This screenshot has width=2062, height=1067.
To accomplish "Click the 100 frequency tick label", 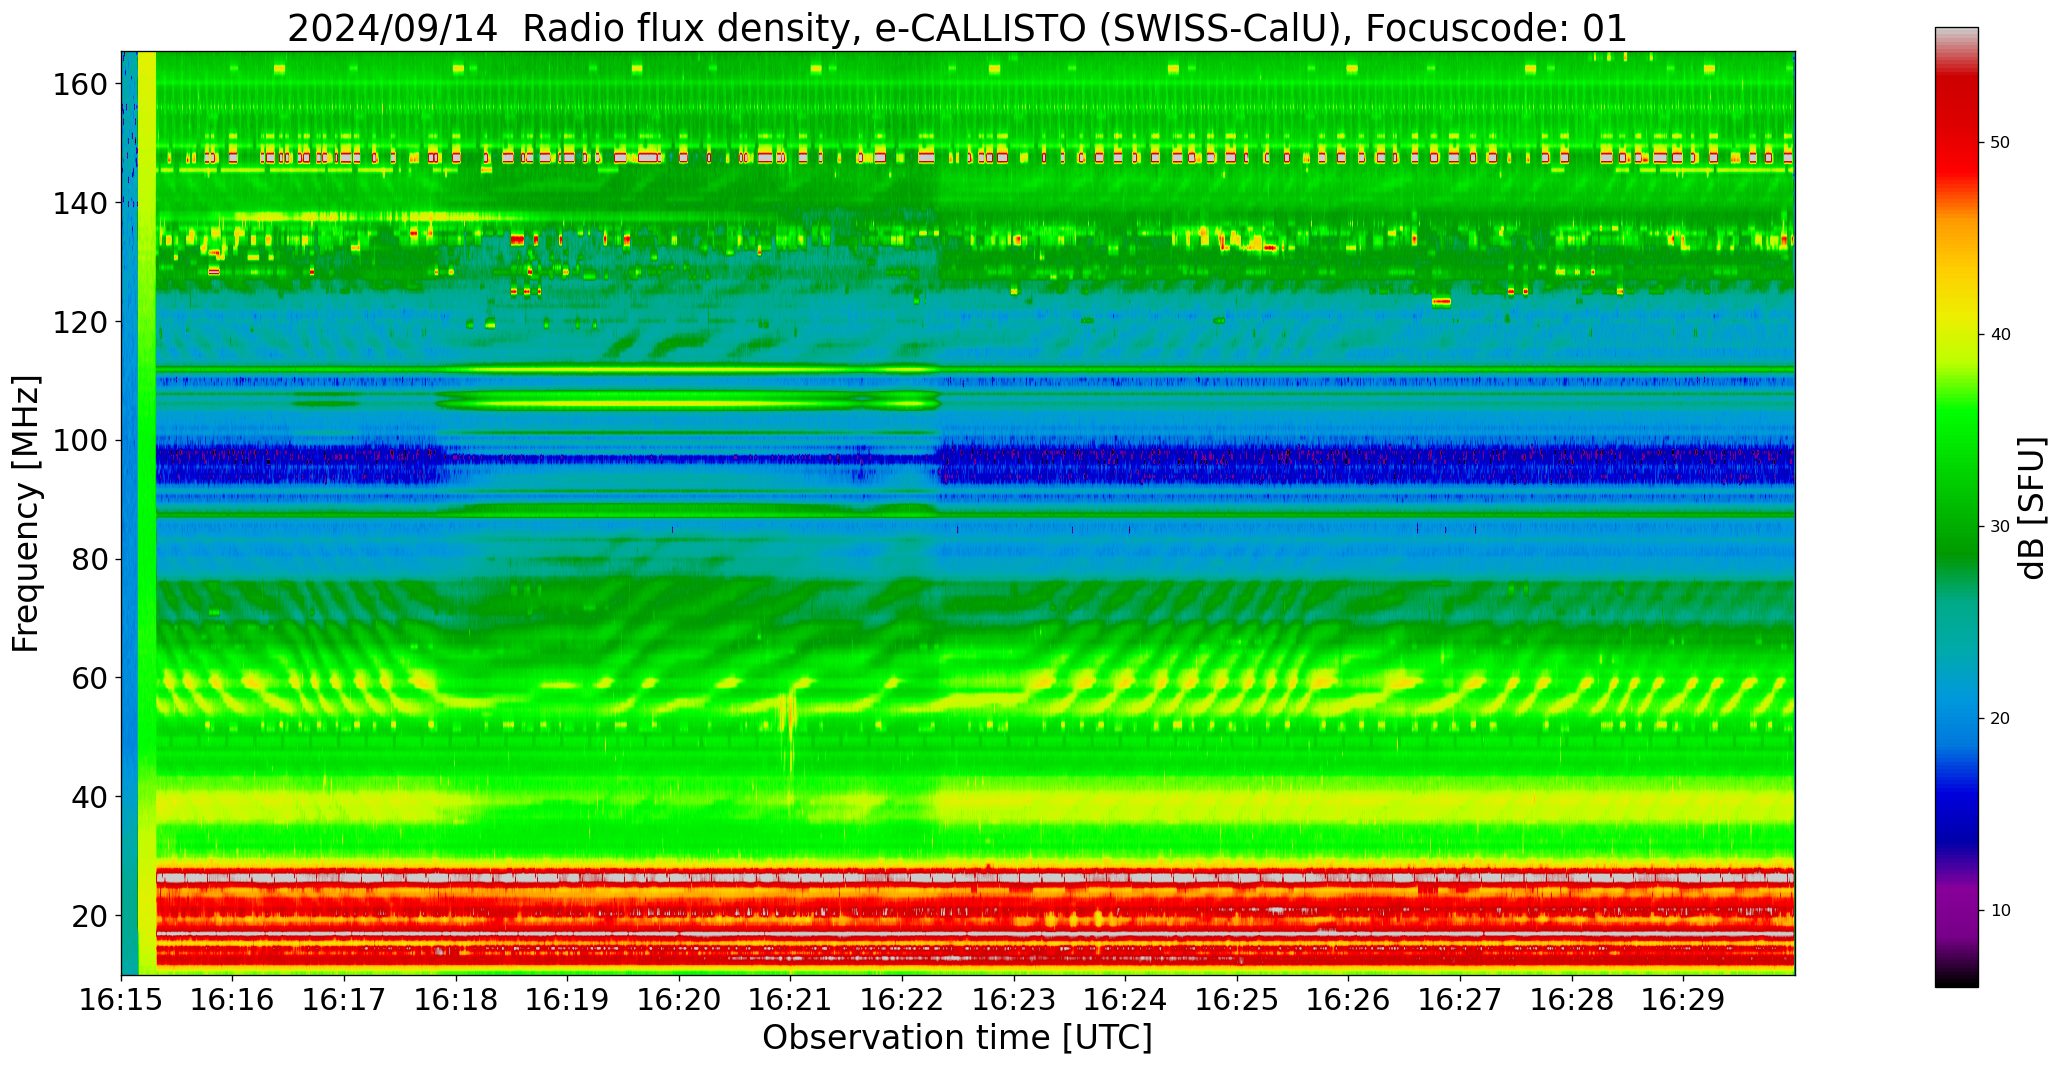I will point(79,440).
